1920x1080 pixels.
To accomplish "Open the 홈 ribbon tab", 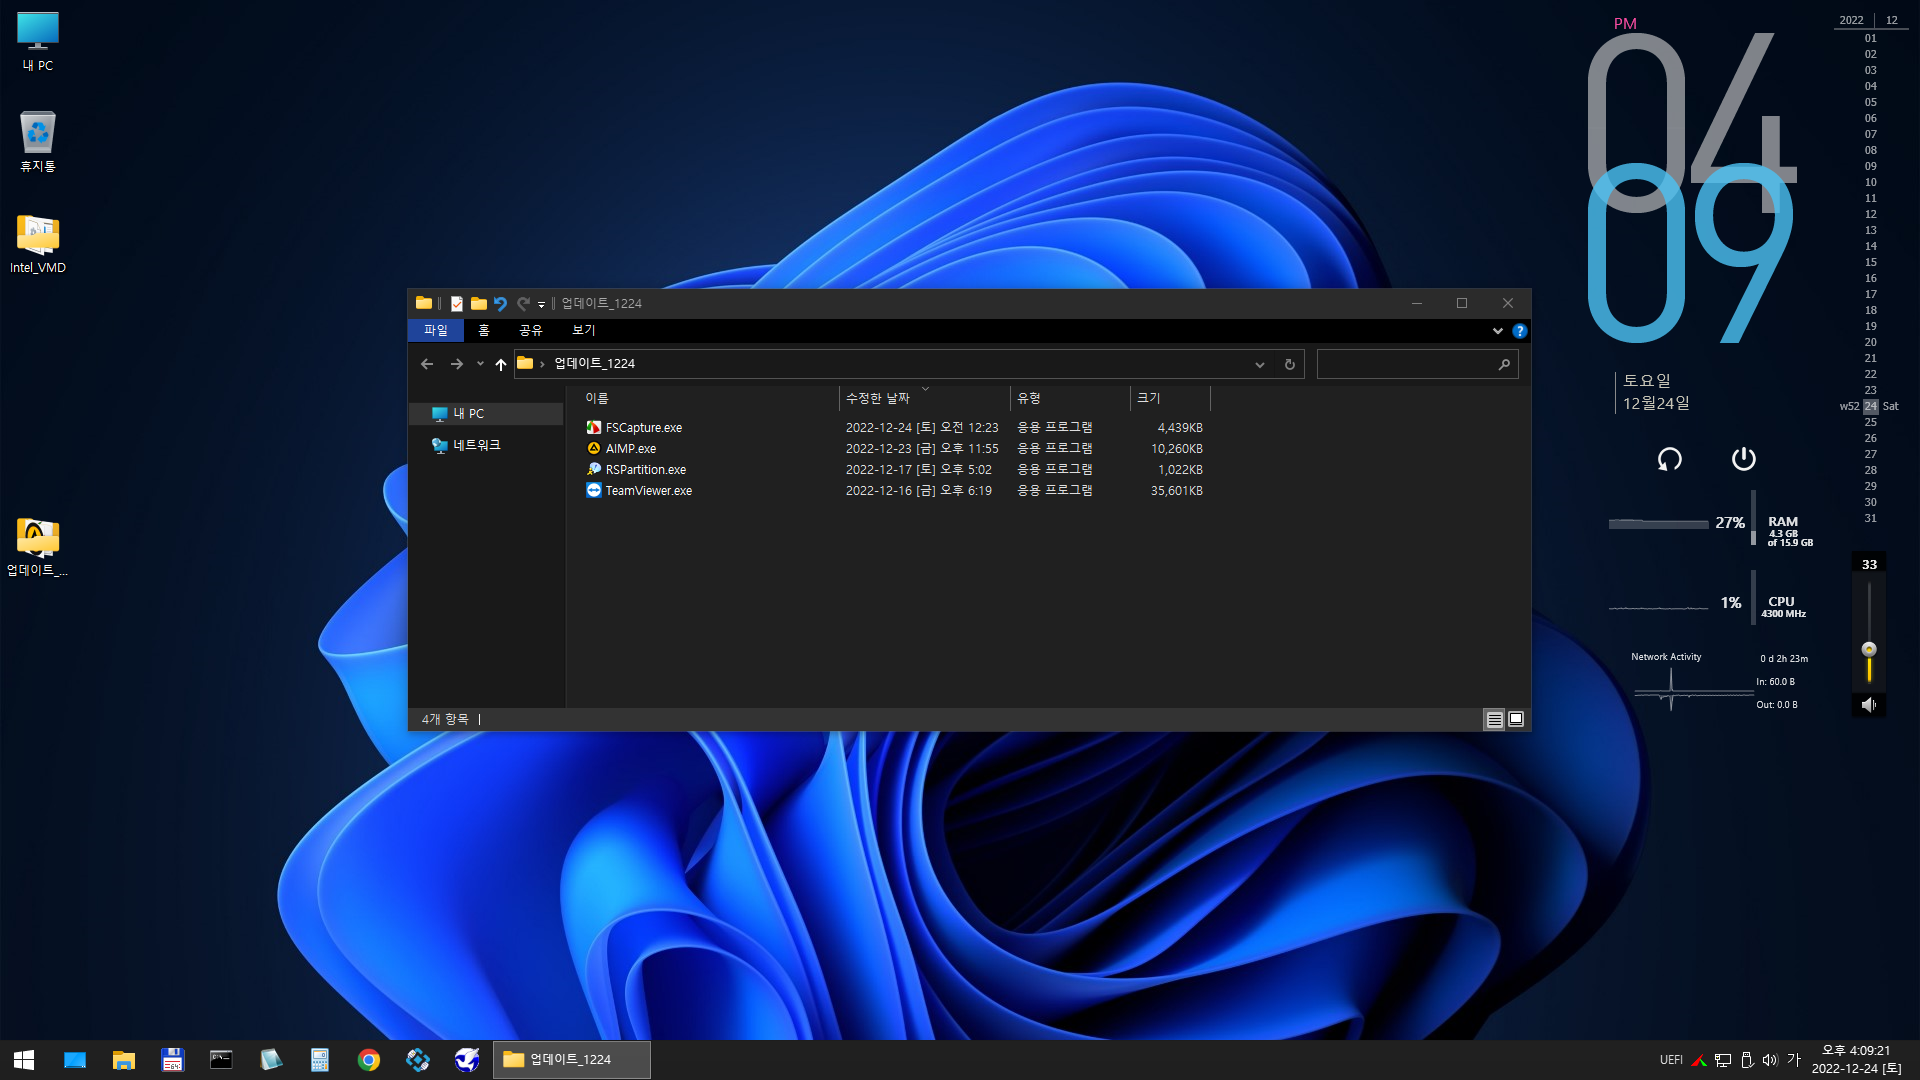I will (x=484, y=330).
